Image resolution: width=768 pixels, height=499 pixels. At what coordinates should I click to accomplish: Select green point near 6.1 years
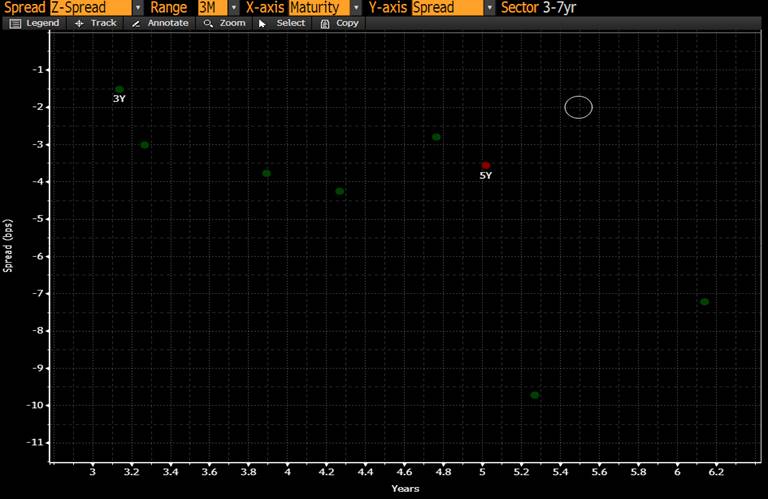704,302
